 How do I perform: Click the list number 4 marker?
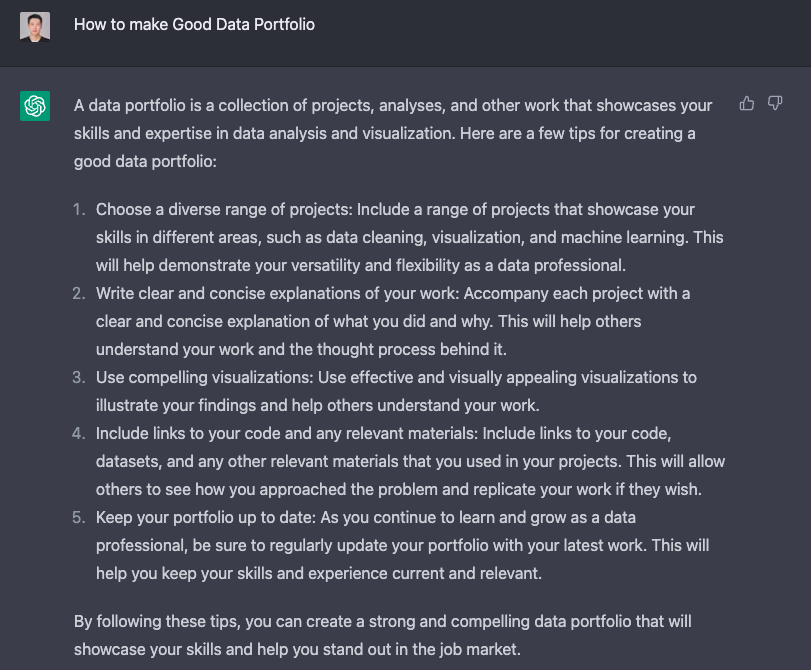click(79, 434)
